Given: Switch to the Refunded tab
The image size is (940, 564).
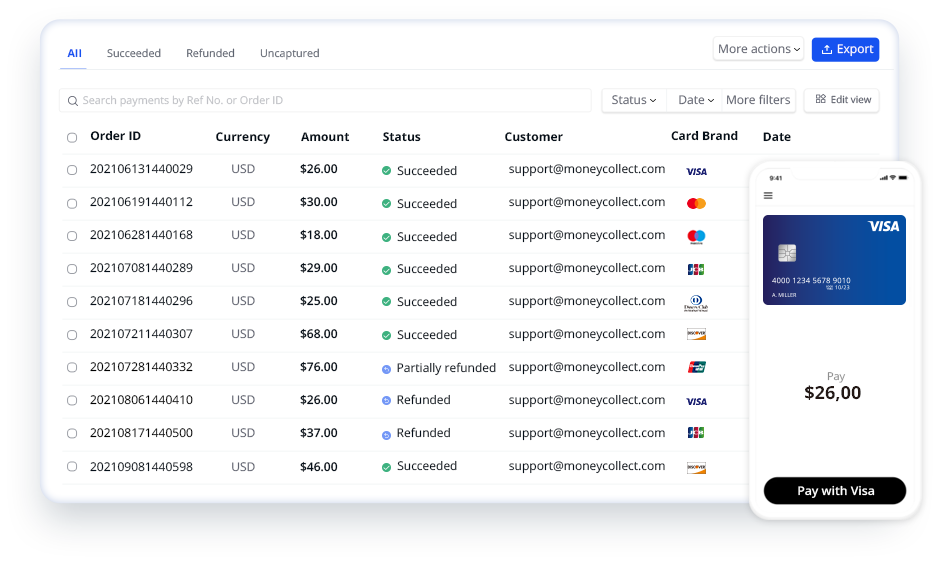Looking at the screenshot, I should coord(210,53).
